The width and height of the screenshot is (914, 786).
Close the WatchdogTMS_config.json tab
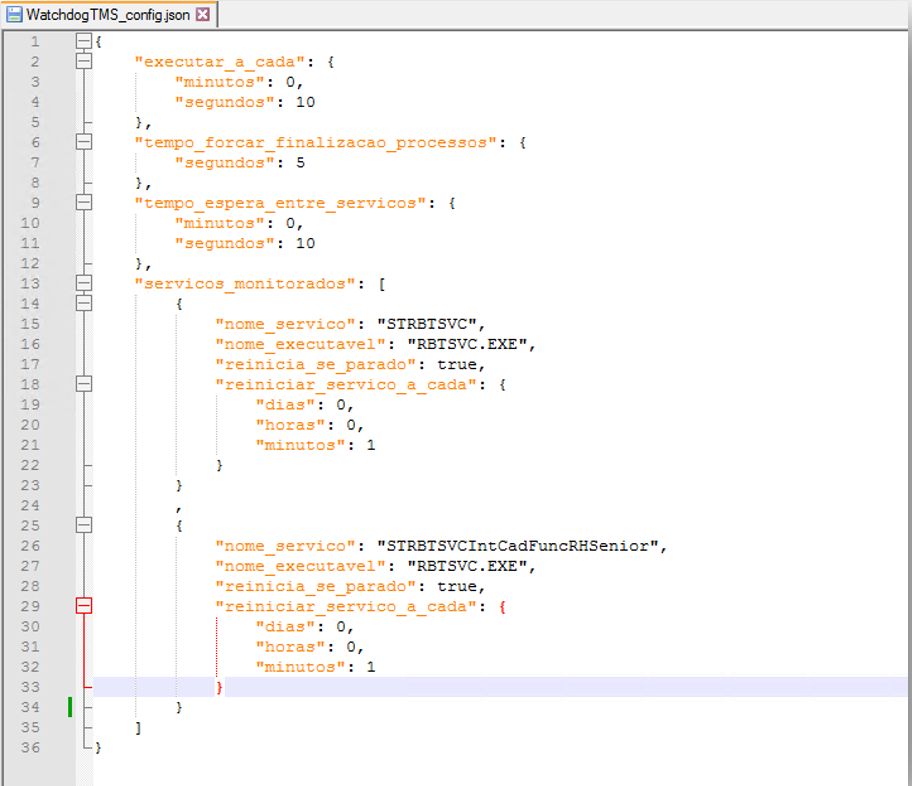coord(202,15)
